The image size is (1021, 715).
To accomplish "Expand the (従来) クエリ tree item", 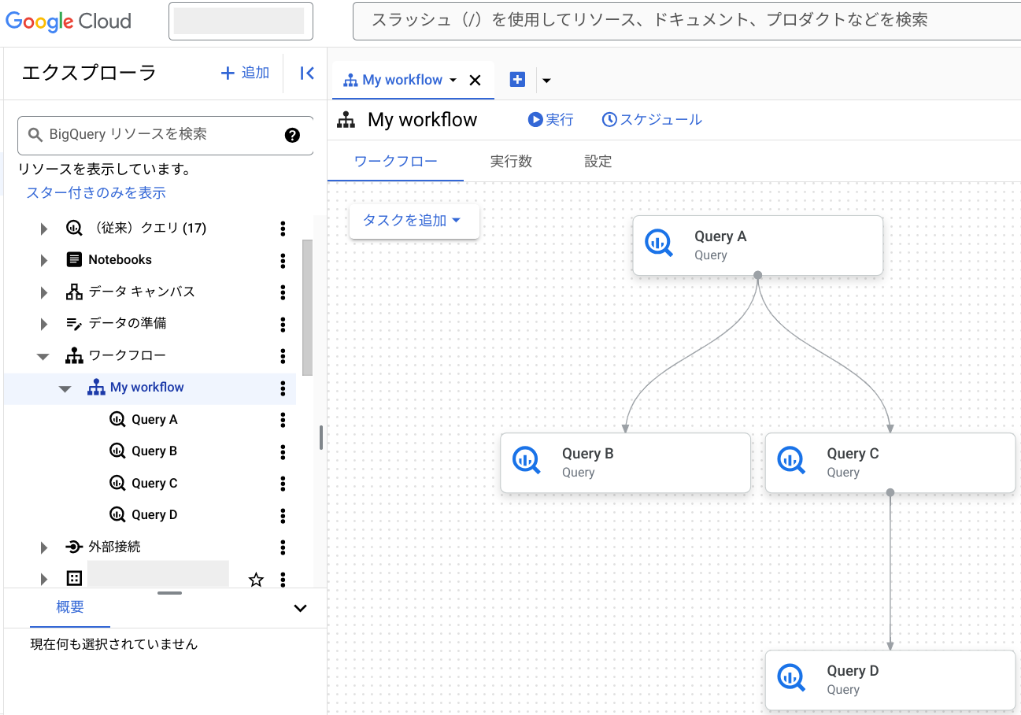I will [43, 227].
